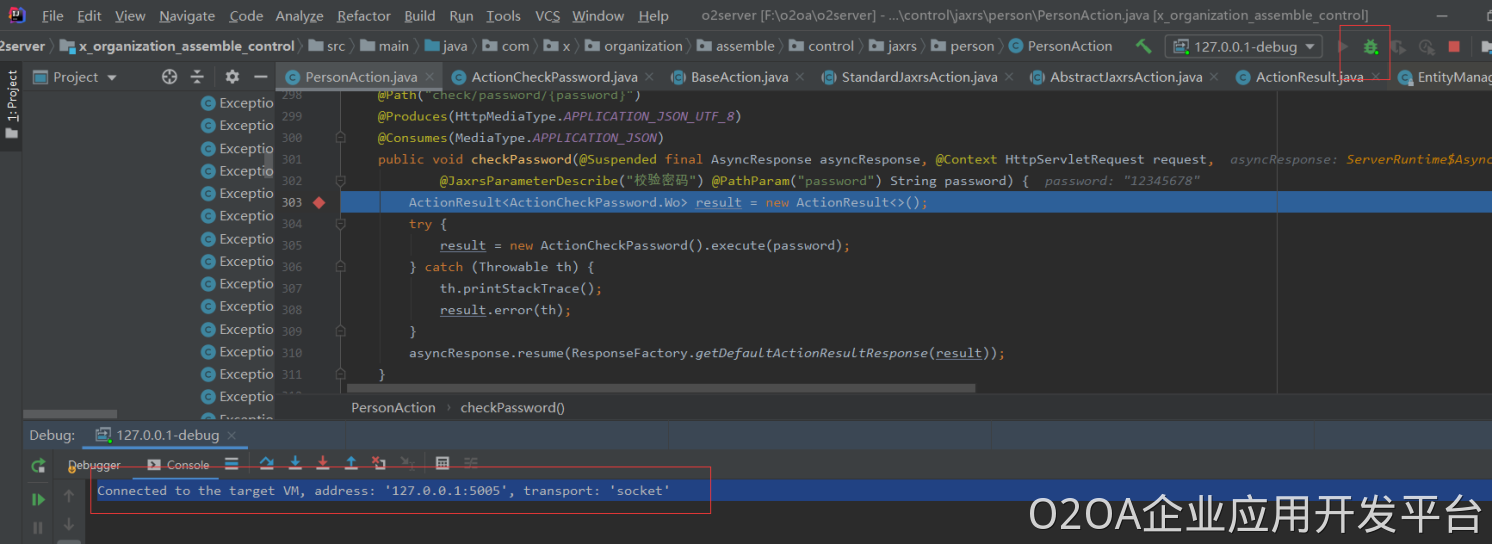Click the Step Into debugger icon
Screen dimensions: 1492x544
(295, 463)
